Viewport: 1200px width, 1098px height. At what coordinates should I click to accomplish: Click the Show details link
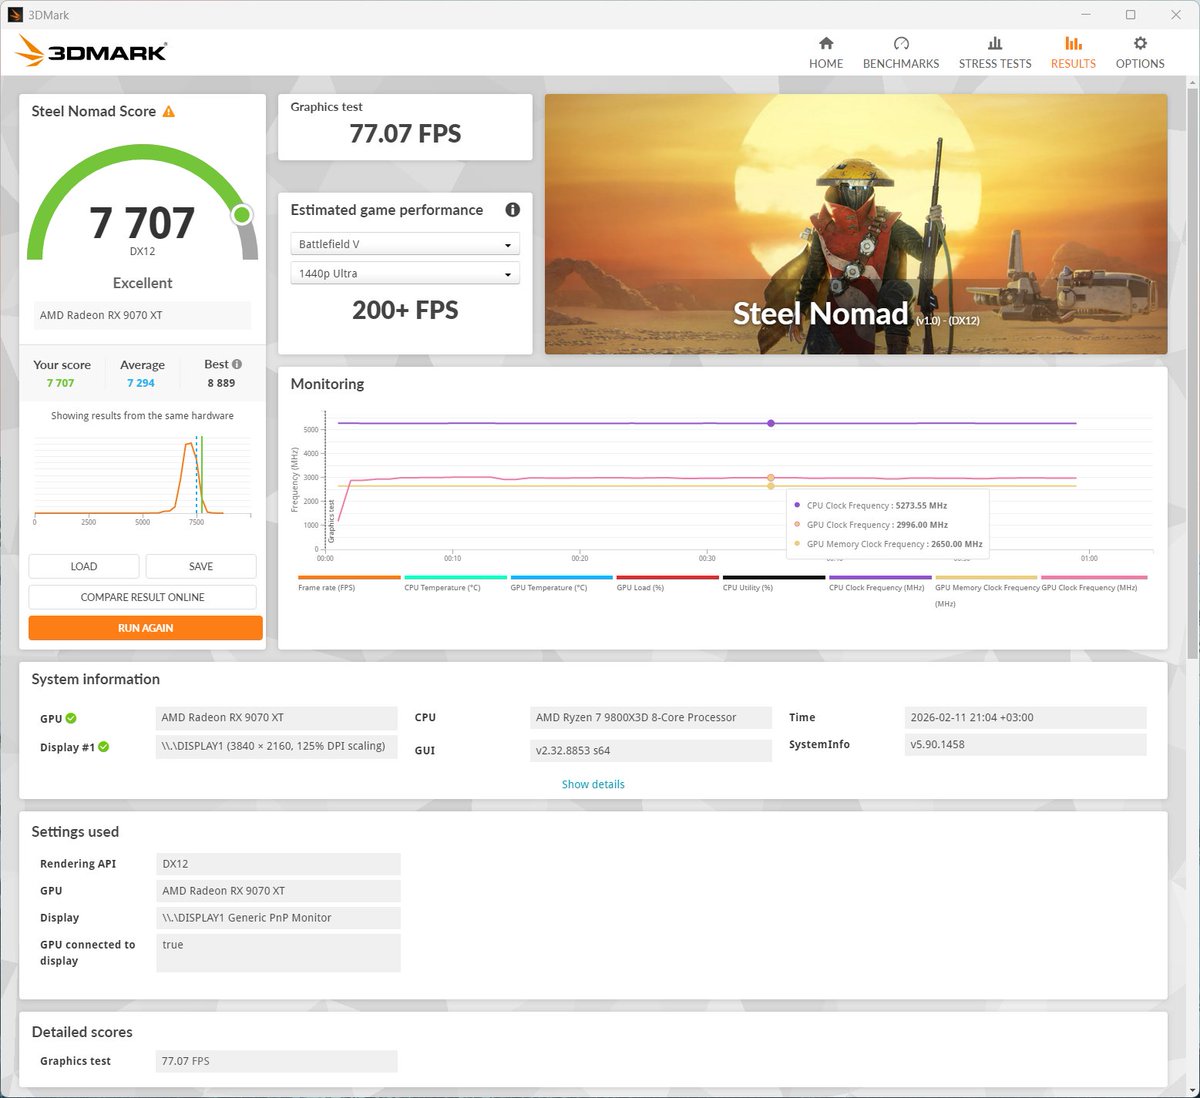pyautogui.click(x=593, y=784)
